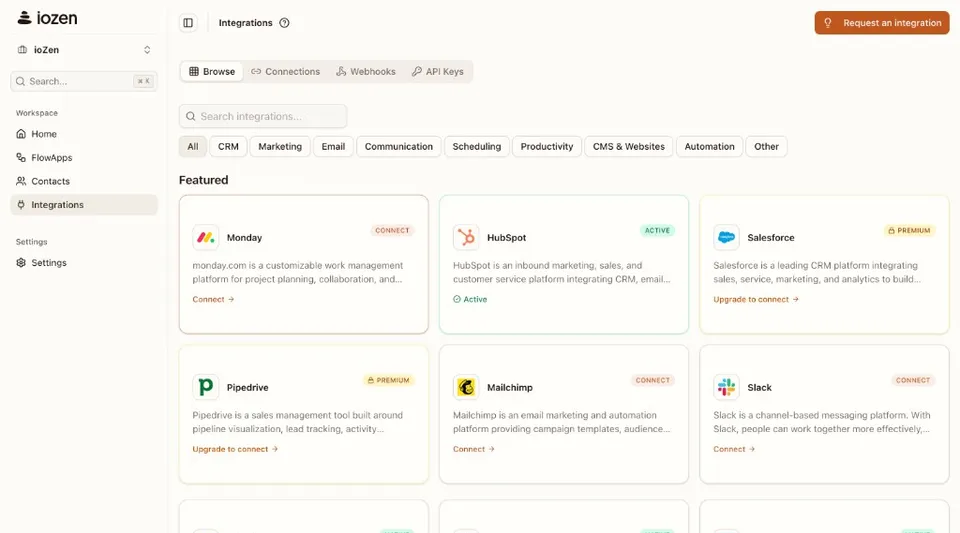Open Settings from the sidebar
This screenshot has width=960, height=533.
click(x=84, y=263)
